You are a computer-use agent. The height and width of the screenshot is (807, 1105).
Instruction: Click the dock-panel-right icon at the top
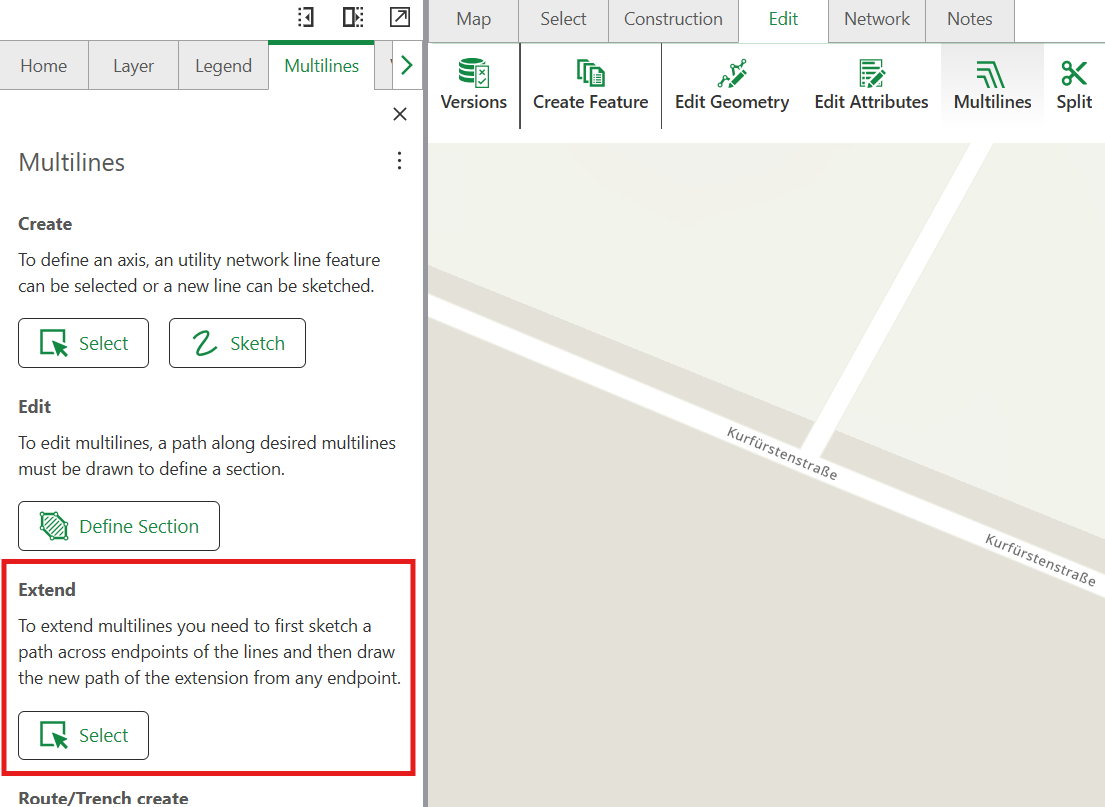coord(351,17)
